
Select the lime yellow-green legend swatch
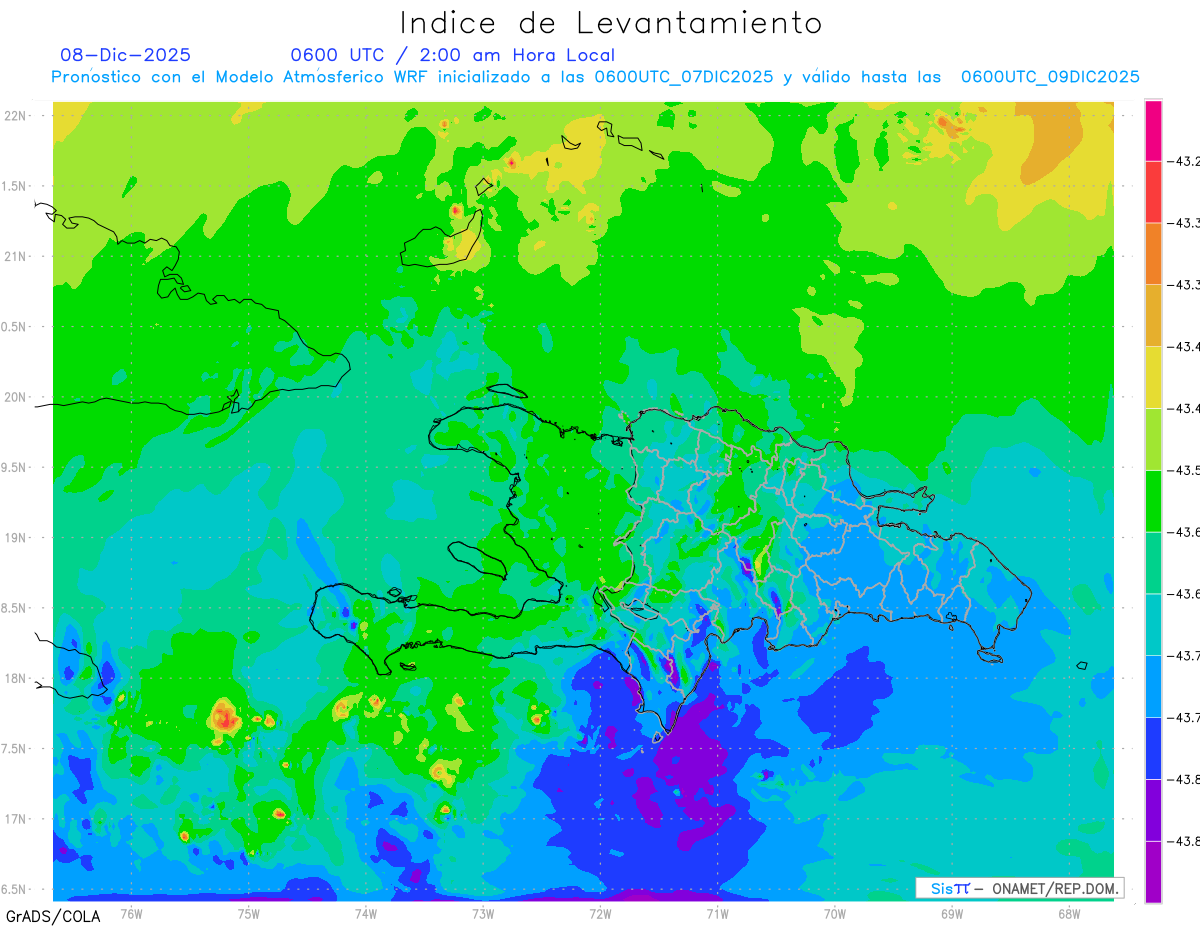click(x=1153, y=438)
